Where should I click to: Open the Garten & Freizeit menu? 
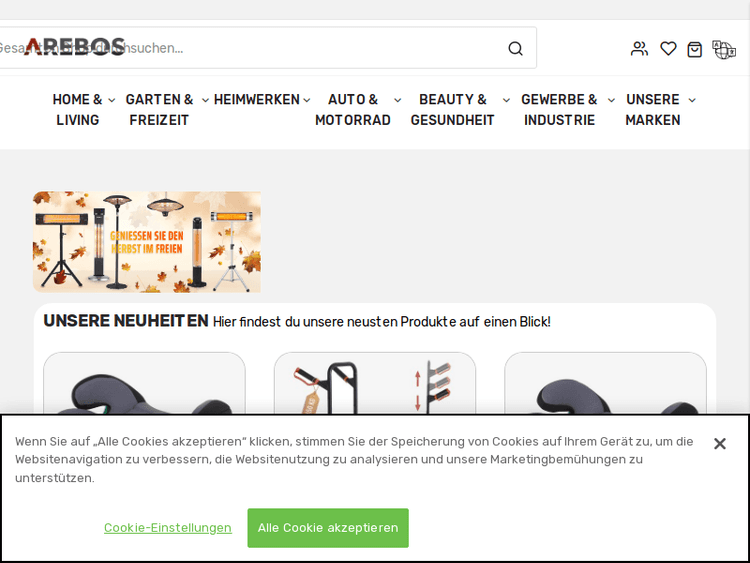point(159,110)
